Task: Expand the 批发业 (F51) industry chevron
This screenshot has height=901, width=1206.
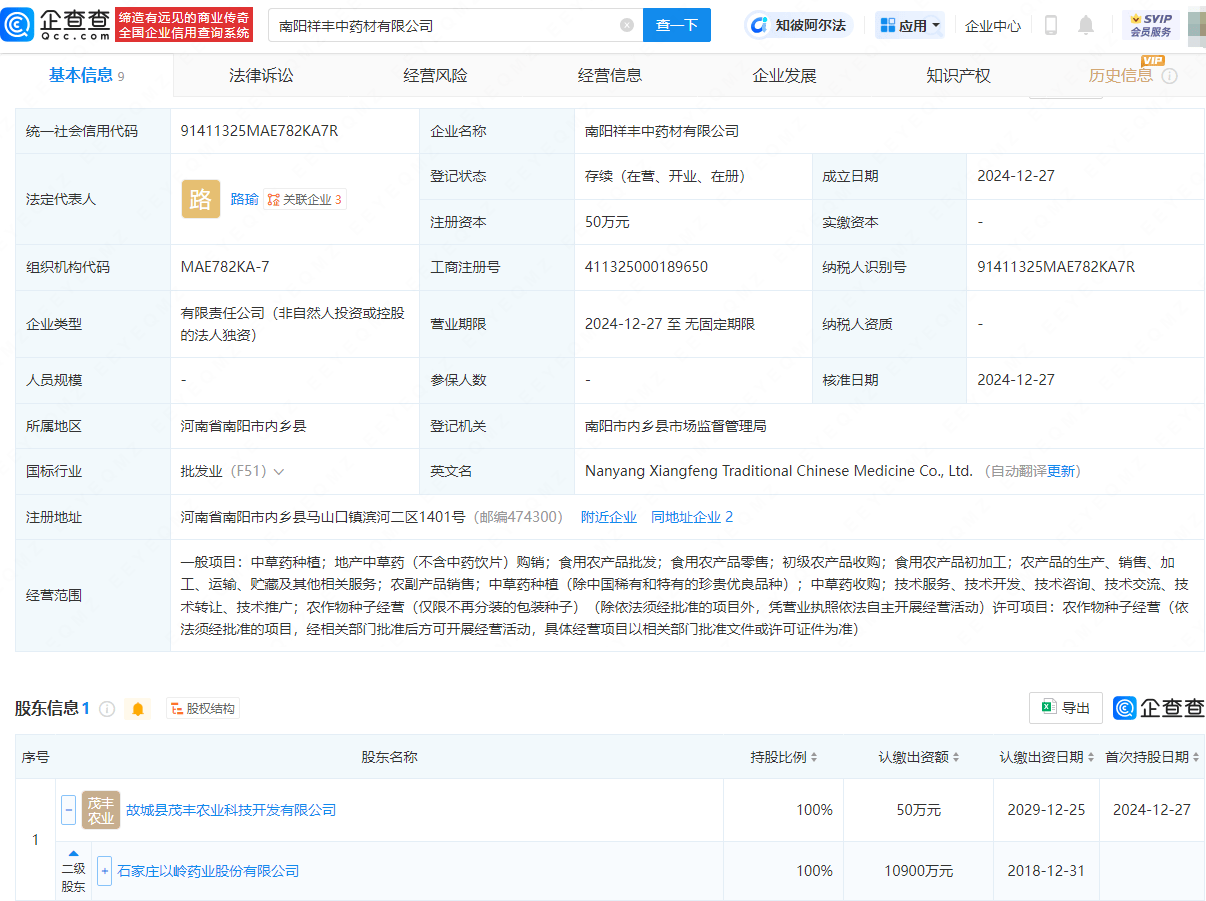Action: 278,471
